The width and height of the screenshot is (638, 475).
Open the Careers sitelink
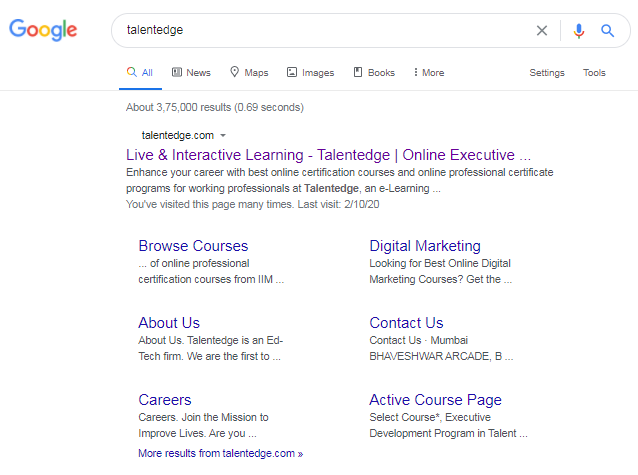click(165, 400)
